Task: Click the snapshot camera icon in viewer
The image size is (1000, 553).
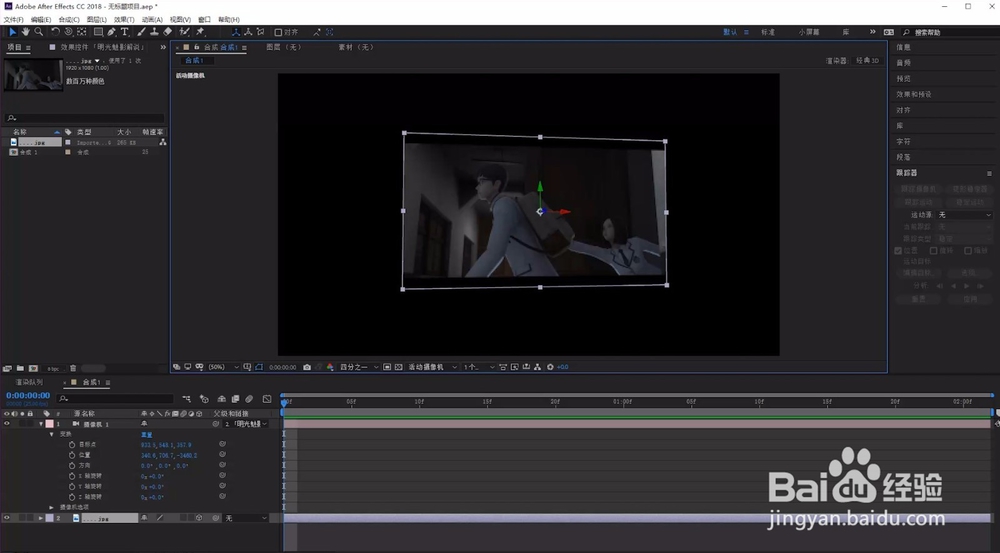Action: click(x=307, y=367)
